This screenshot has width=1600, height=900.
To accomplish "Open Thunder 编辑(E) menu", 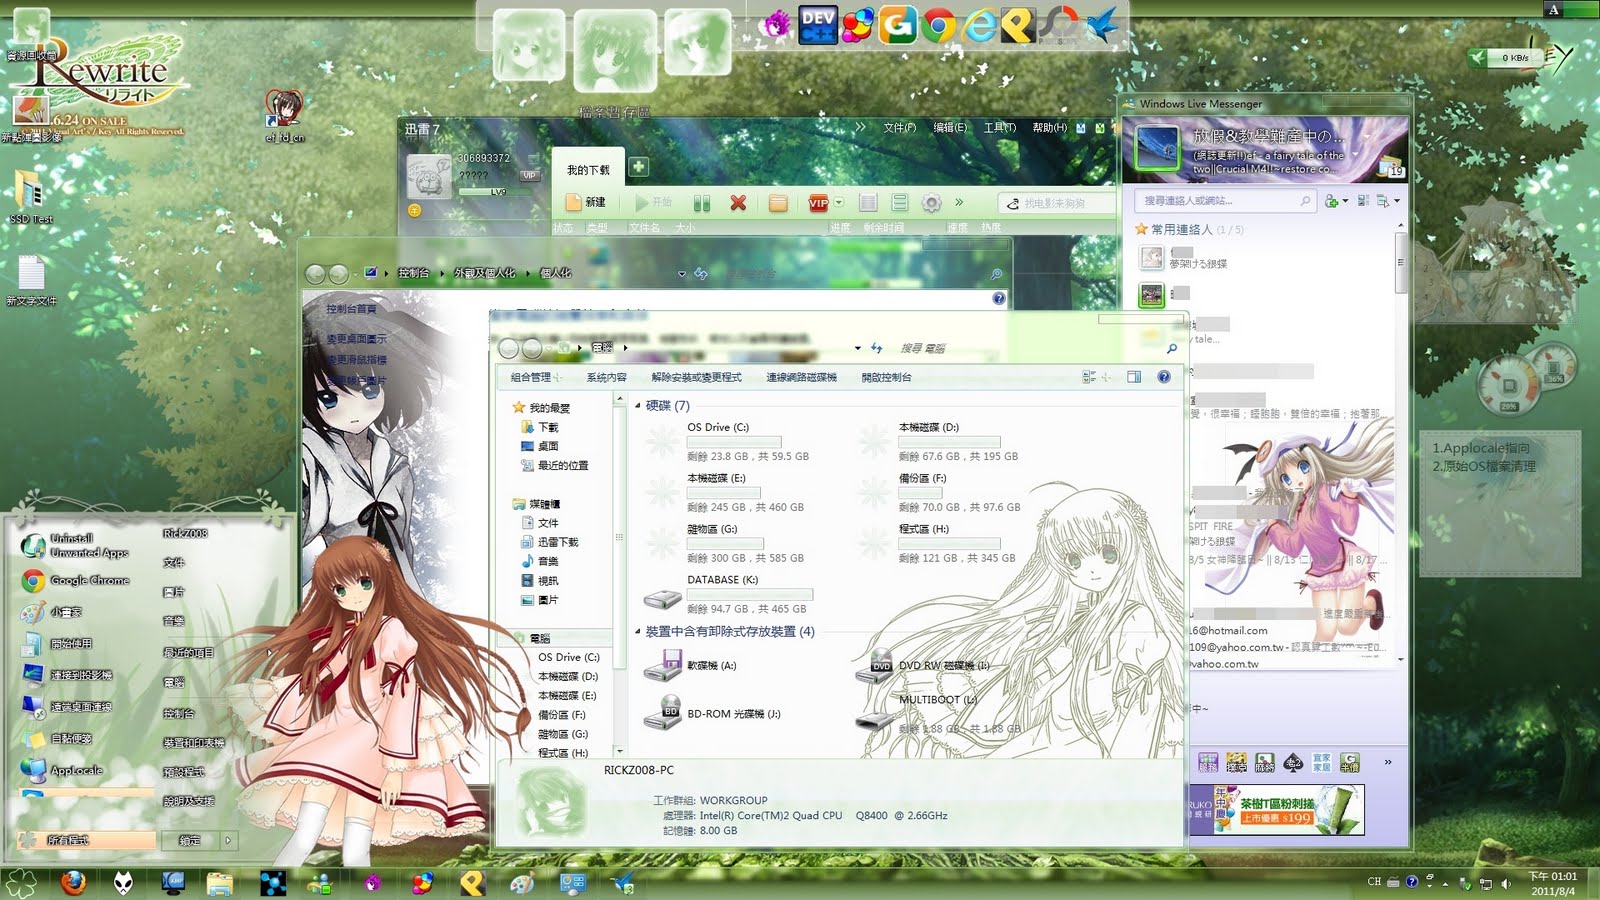I will [x=950, y=128].
